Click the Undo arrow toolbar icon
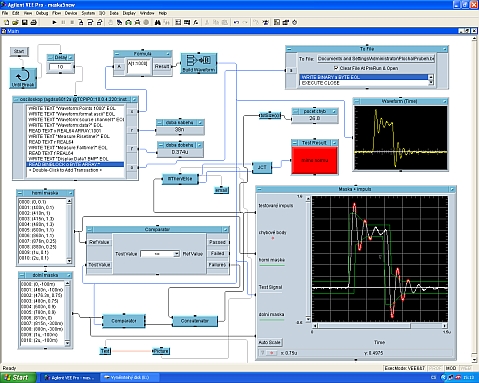 (x=236, y=23)
